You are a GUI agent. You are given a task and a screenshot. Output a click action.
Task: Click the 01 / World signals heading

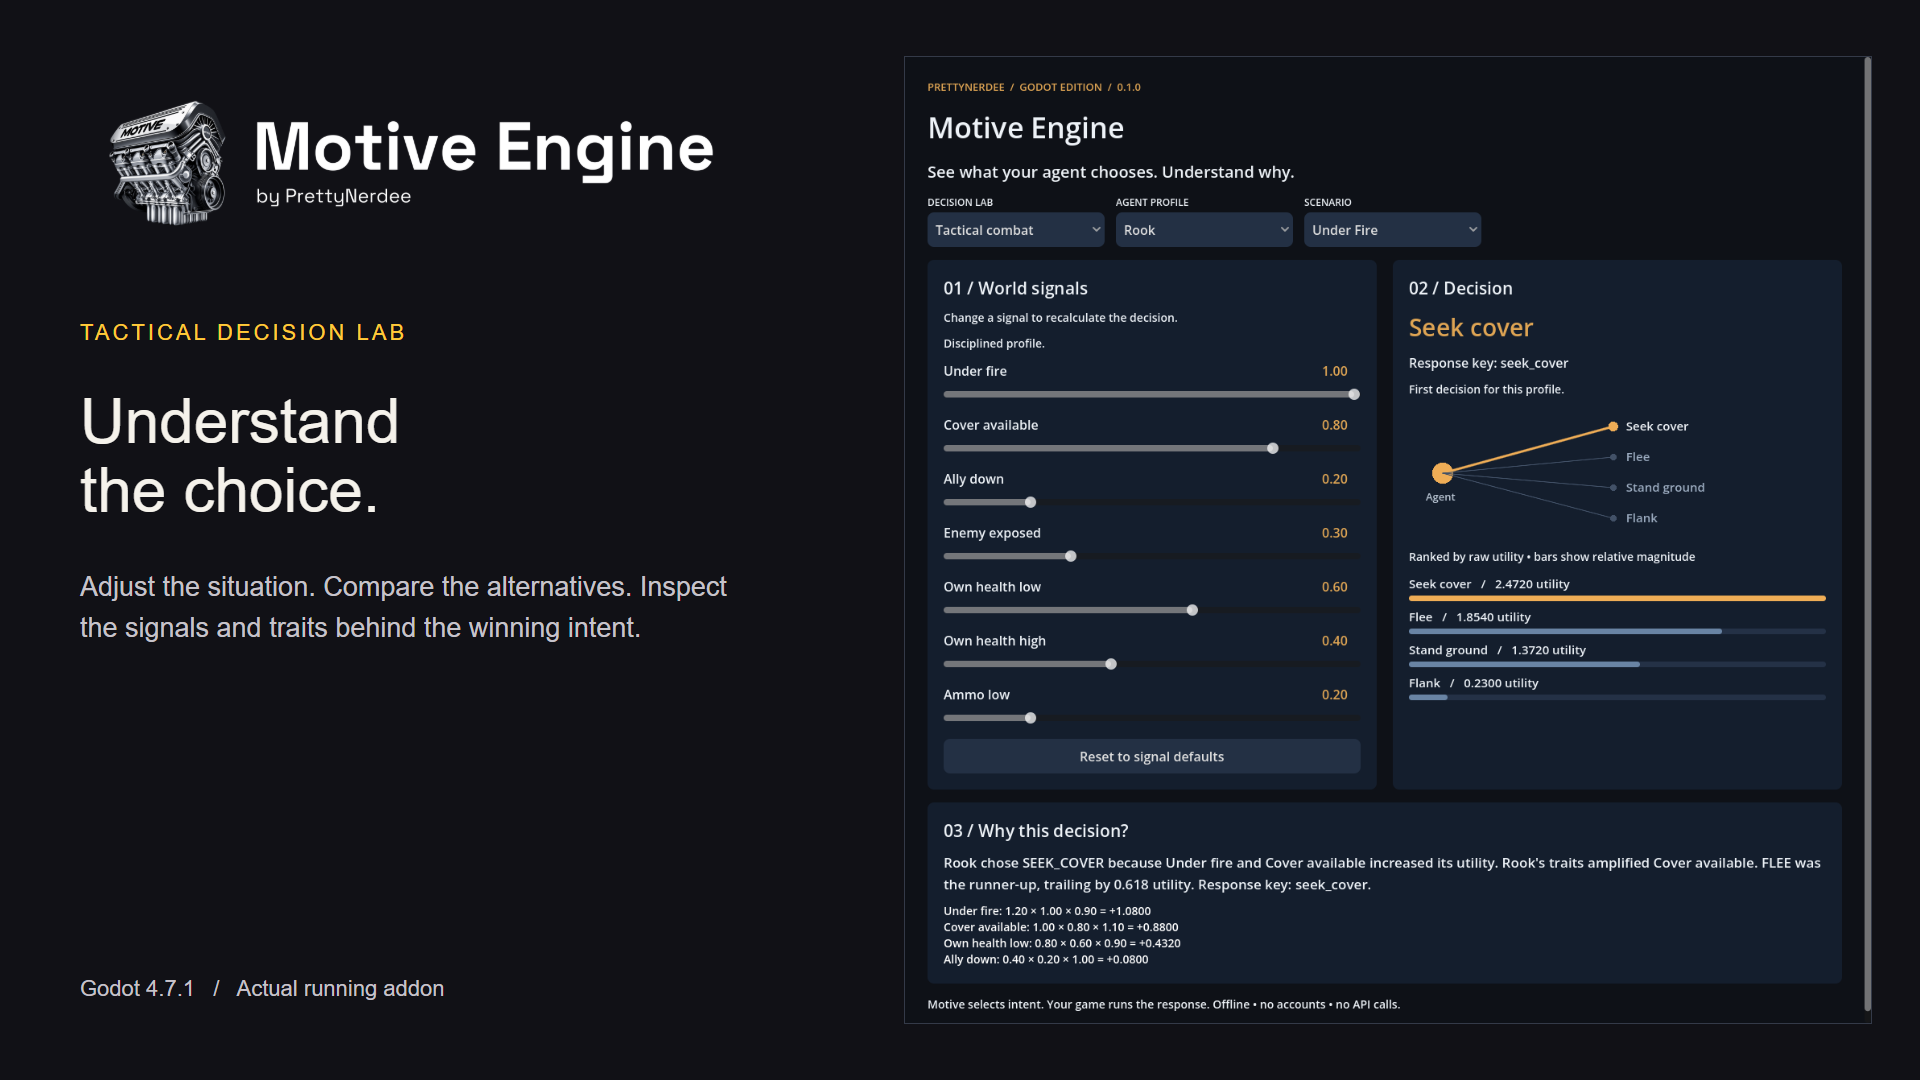1015,289
